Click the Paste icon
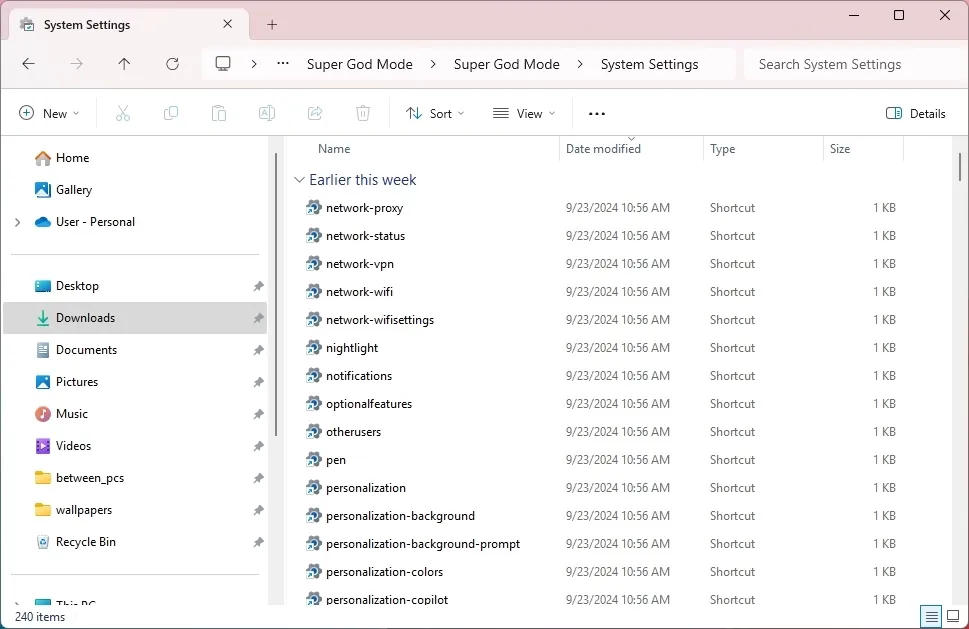The height and width of the screenshot is (629, 969). point(218,113)
